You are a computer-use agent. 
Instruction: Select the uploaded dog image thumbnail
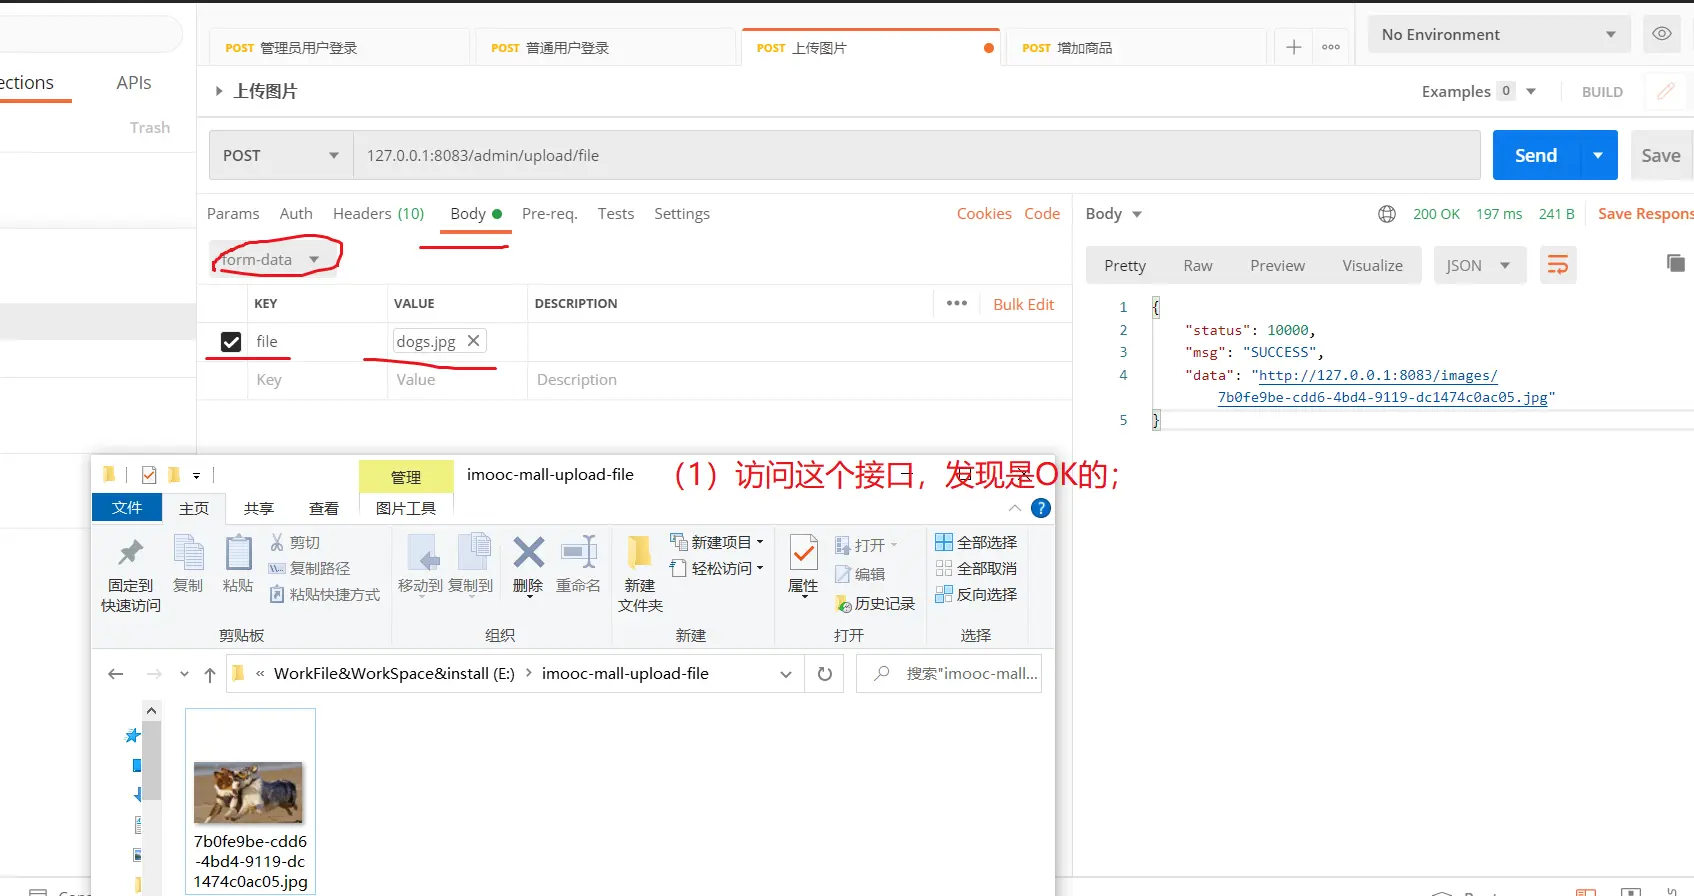click(249, 792)
